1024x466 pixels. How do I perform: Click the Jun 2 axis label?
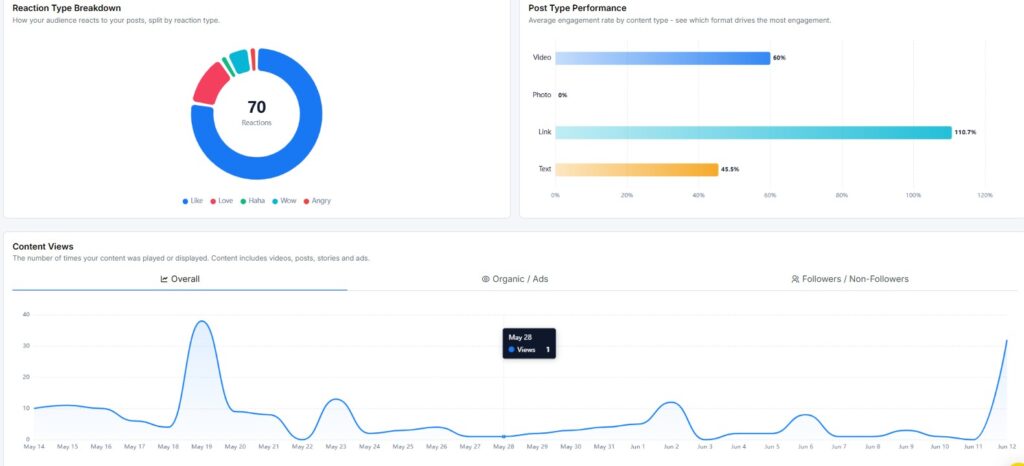[671, 447]
